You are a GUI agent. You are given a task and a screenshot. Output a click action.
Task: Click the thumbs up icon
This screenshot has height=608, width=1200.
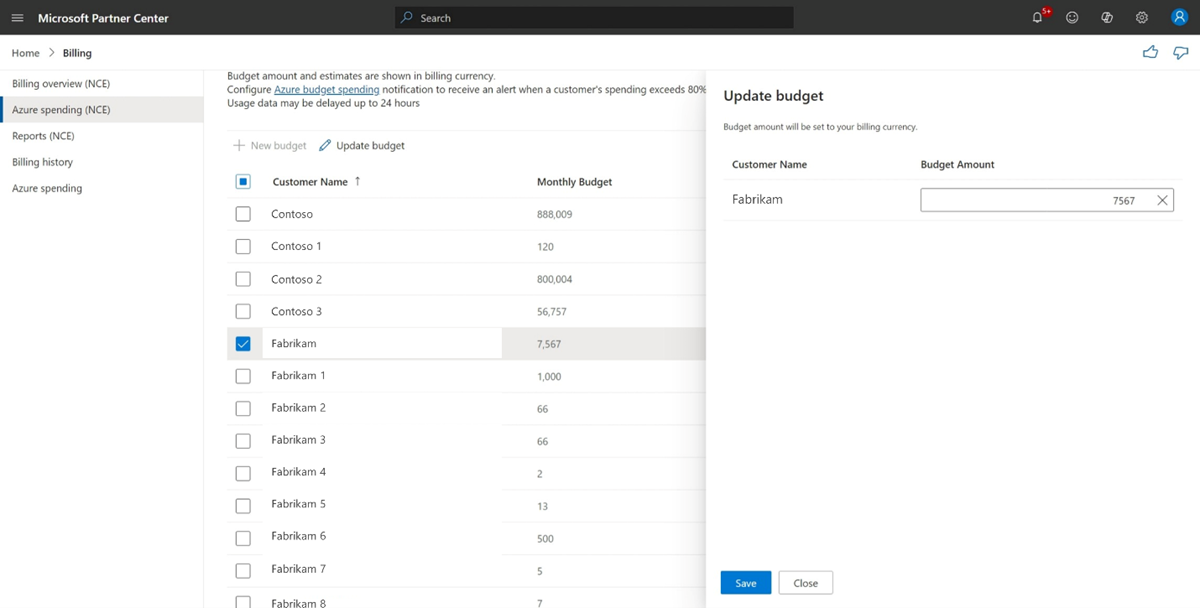(x=1150, y=52)
